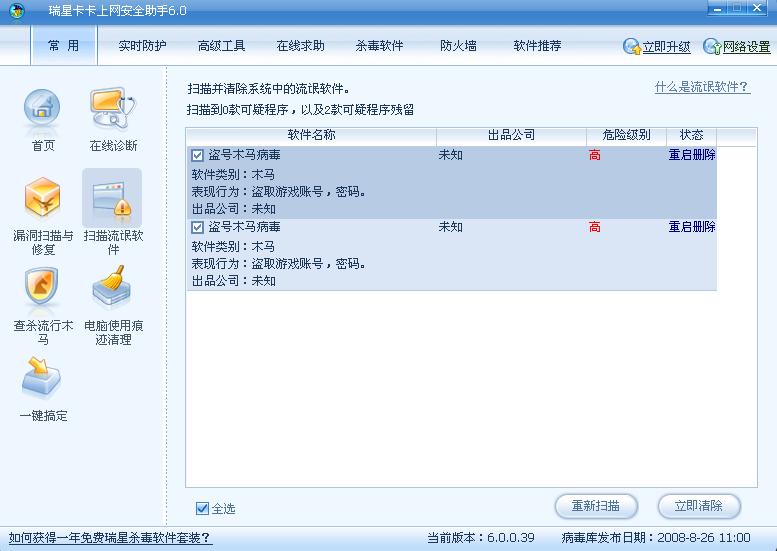This screenshot has height=551, width=777.
Task: Click the 病毒库发布日期 2008-8-26 status text
Action: pos(656,538)
